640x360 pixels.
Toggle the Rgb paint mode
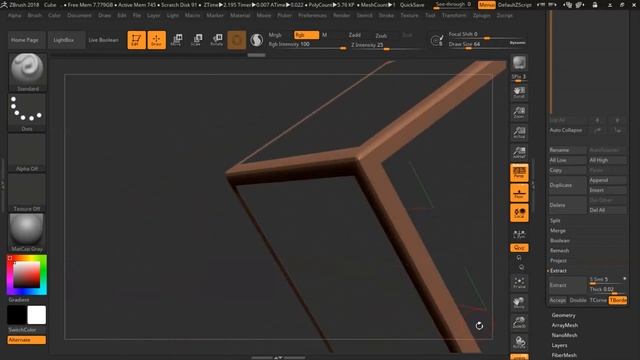[x=306, y=35]
